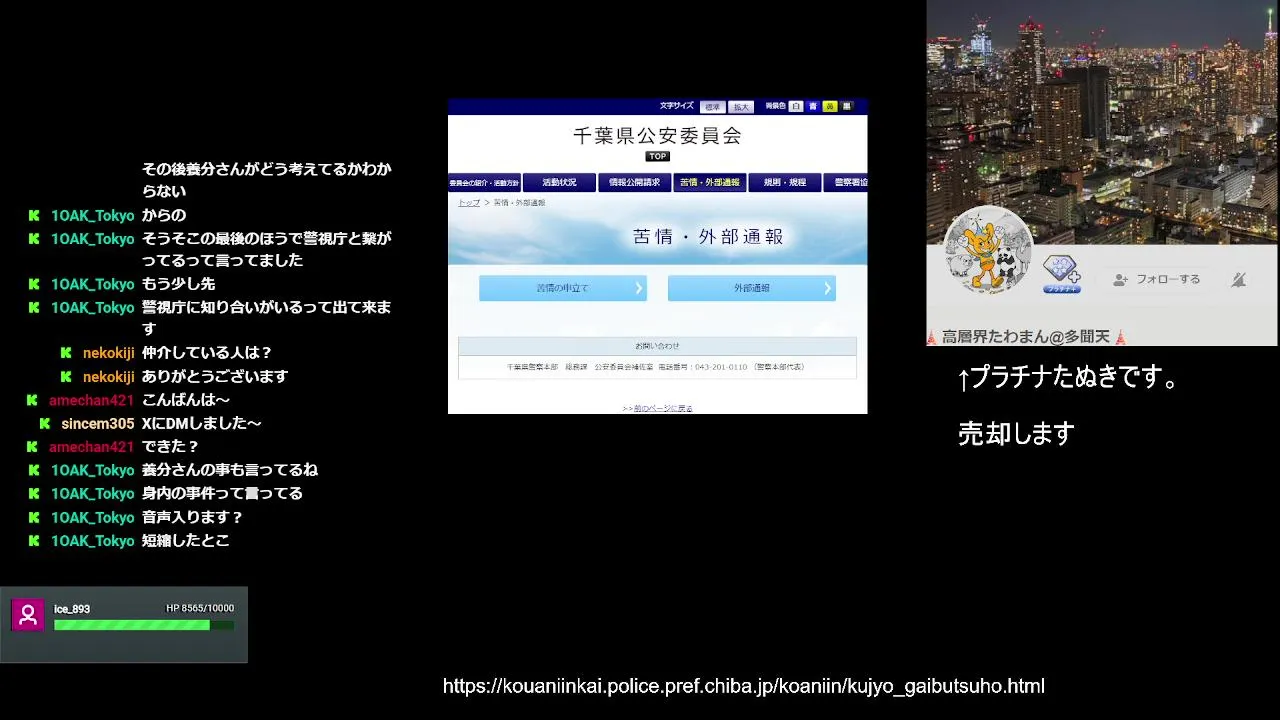Click the message 身内の事件って言ってる
This screenshot has height=720, width=1280.
click(222, 494)
